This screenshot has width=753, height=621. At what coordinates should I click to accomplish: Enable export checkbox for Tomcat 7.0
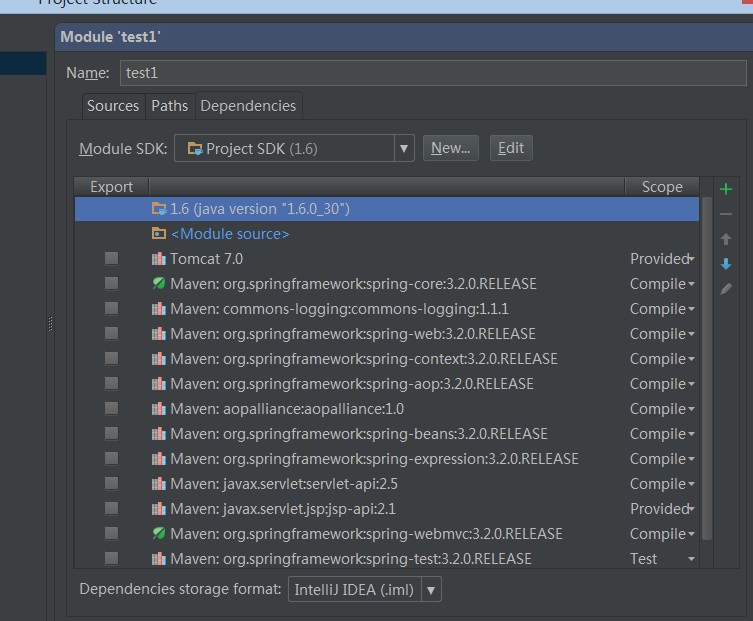tap(111, 259)
